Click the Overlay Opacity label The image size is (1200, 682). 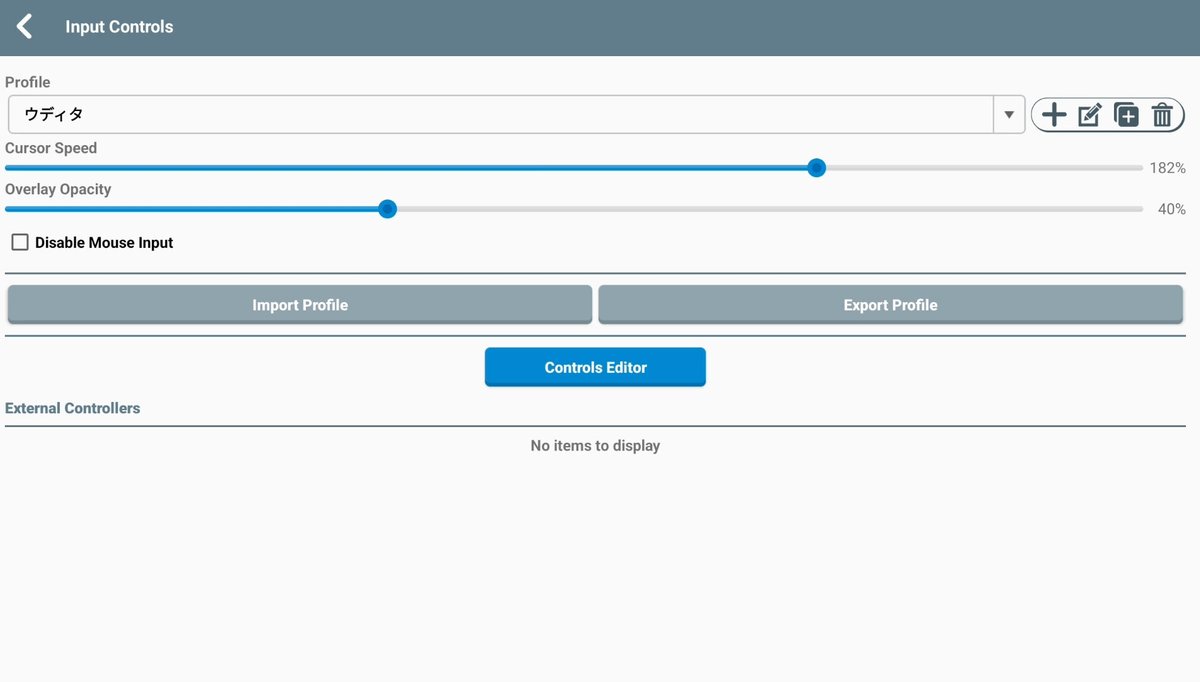58,189
